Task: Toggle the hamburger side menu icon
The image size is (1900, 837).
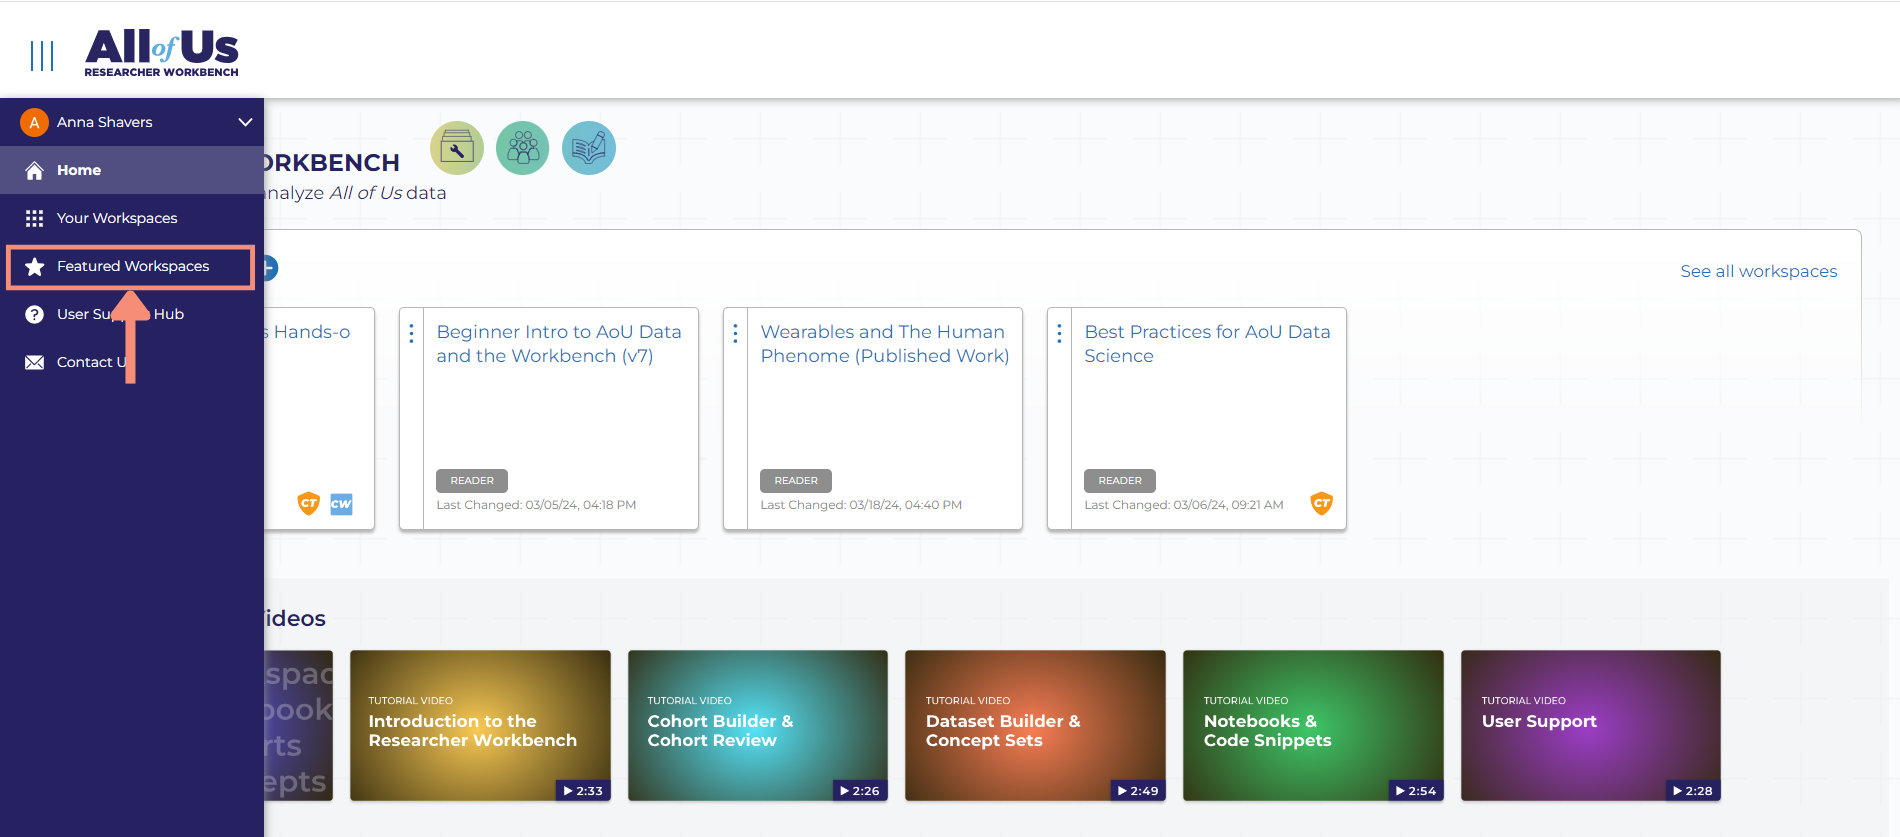Action: (x=42, y=56)
